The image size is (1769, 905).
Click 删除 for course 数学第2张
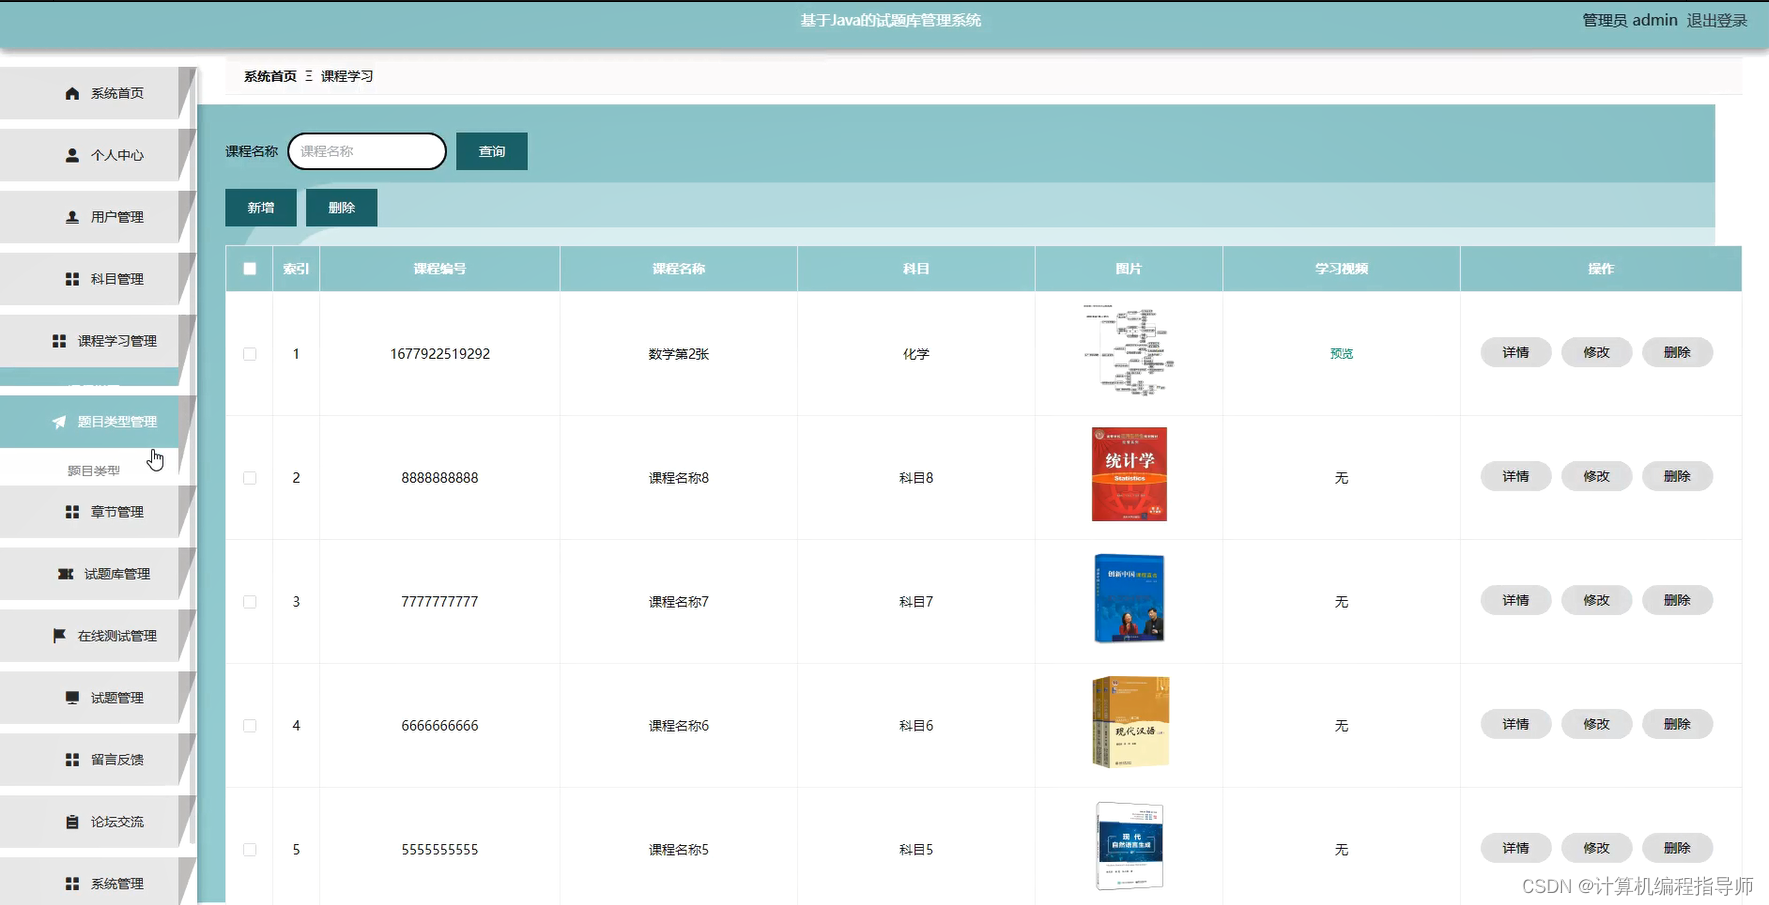(1677, 352)
